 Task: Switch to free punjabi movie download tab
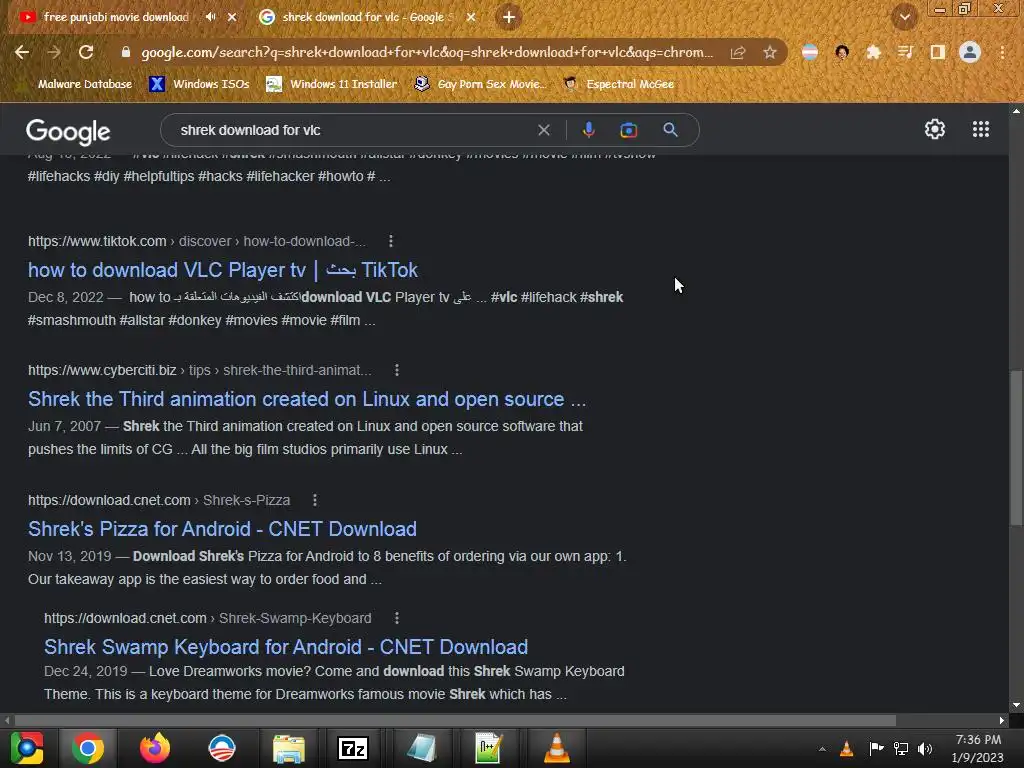116,17
